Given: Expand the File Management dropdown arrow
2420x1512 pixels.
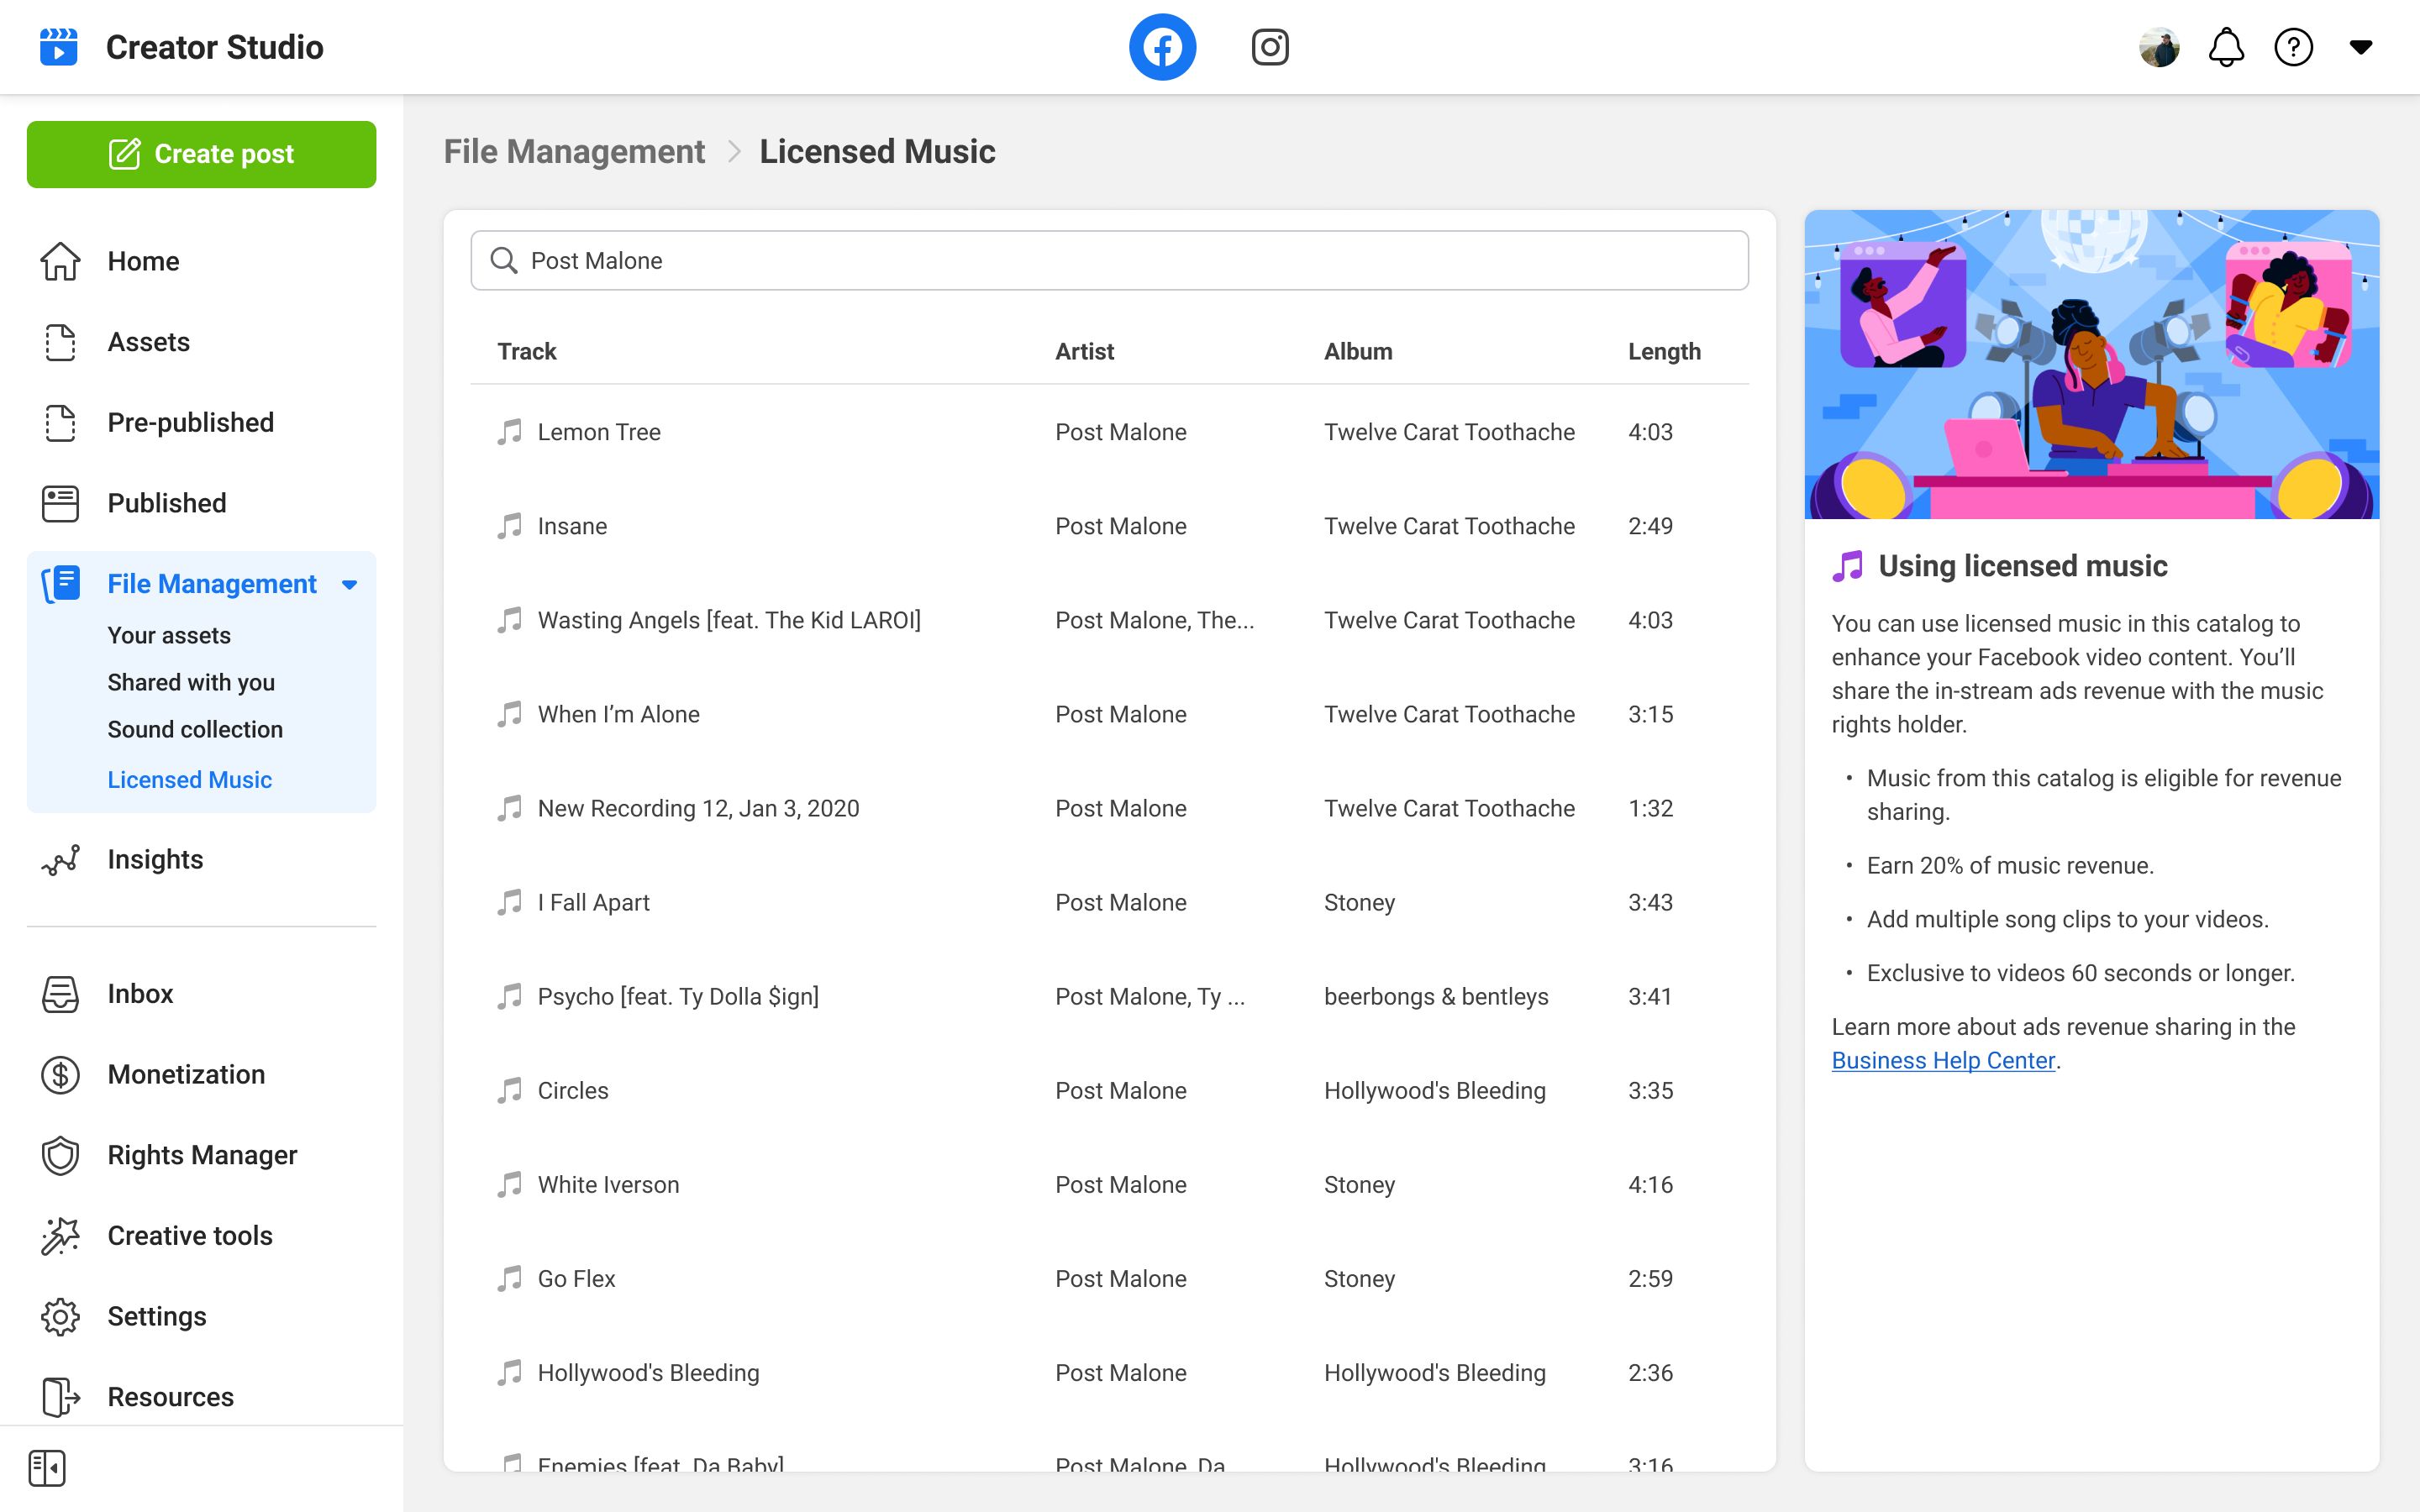Looking at the screenshot, I should [x=349, y=584].
